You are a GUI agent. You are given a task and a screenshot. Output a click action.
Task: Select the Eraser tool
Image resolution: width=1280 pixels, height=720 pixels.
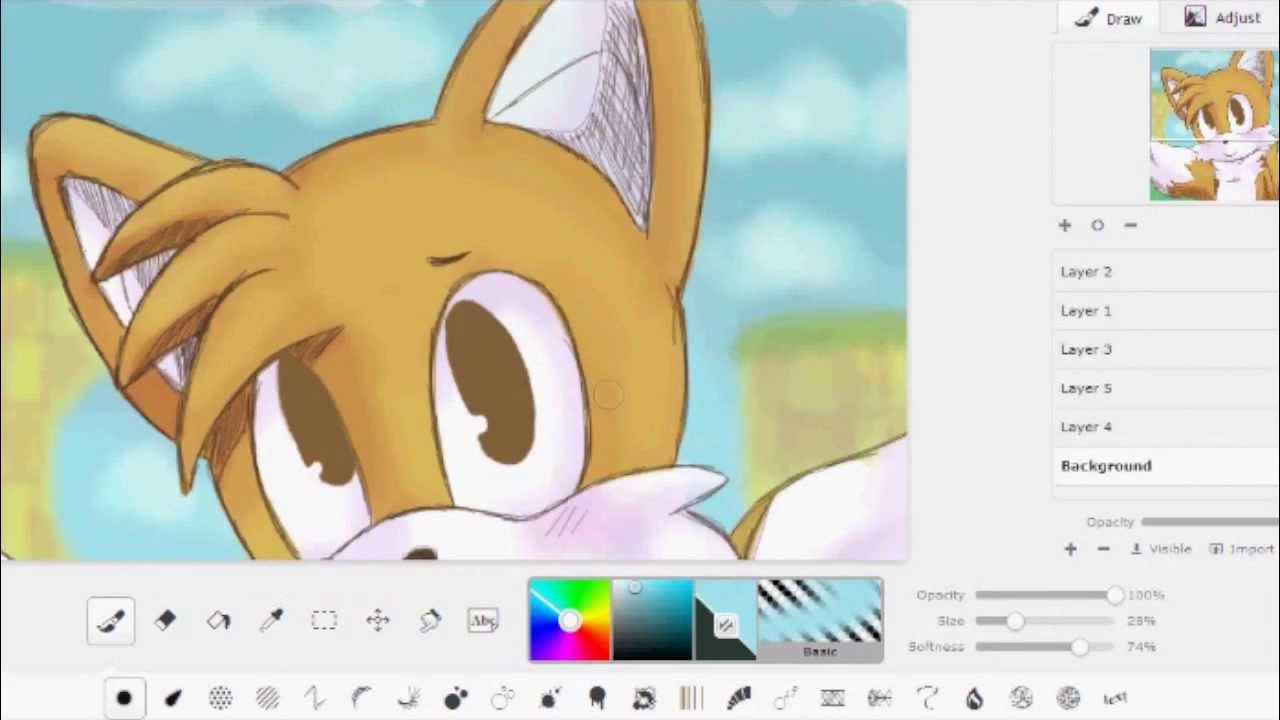click(165, 621)
